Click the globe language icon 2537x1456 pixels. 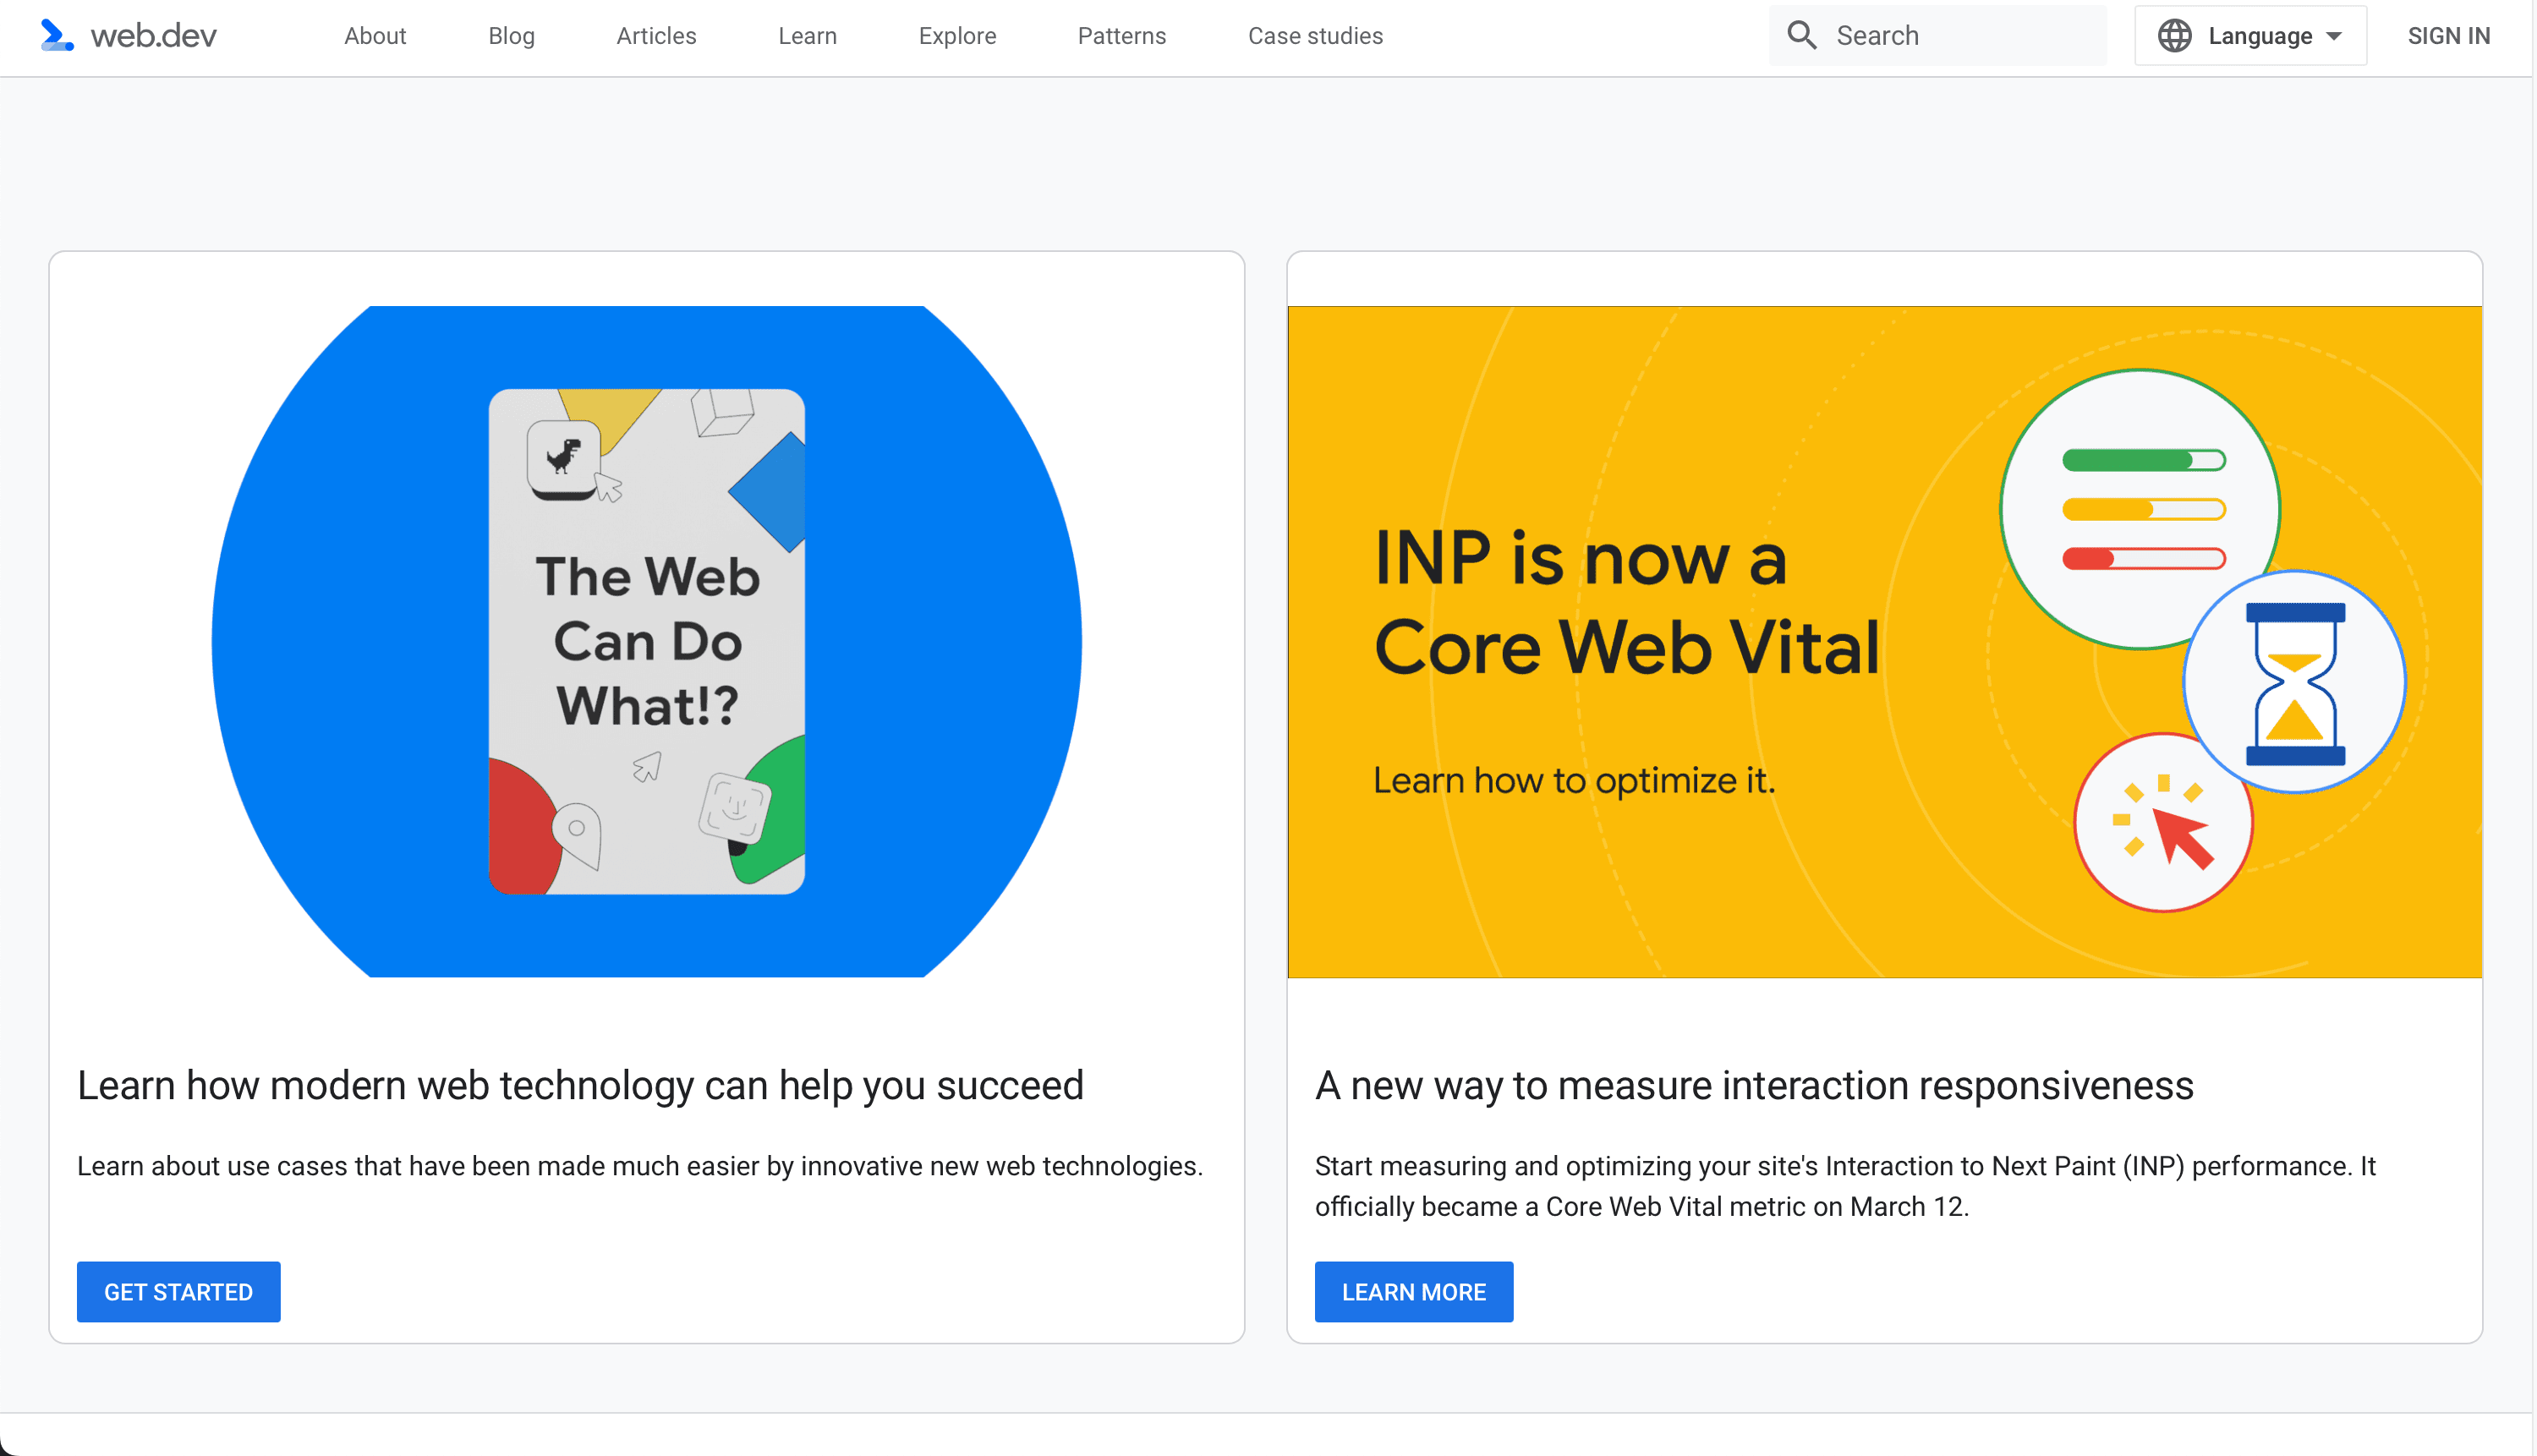point(2174,36)
